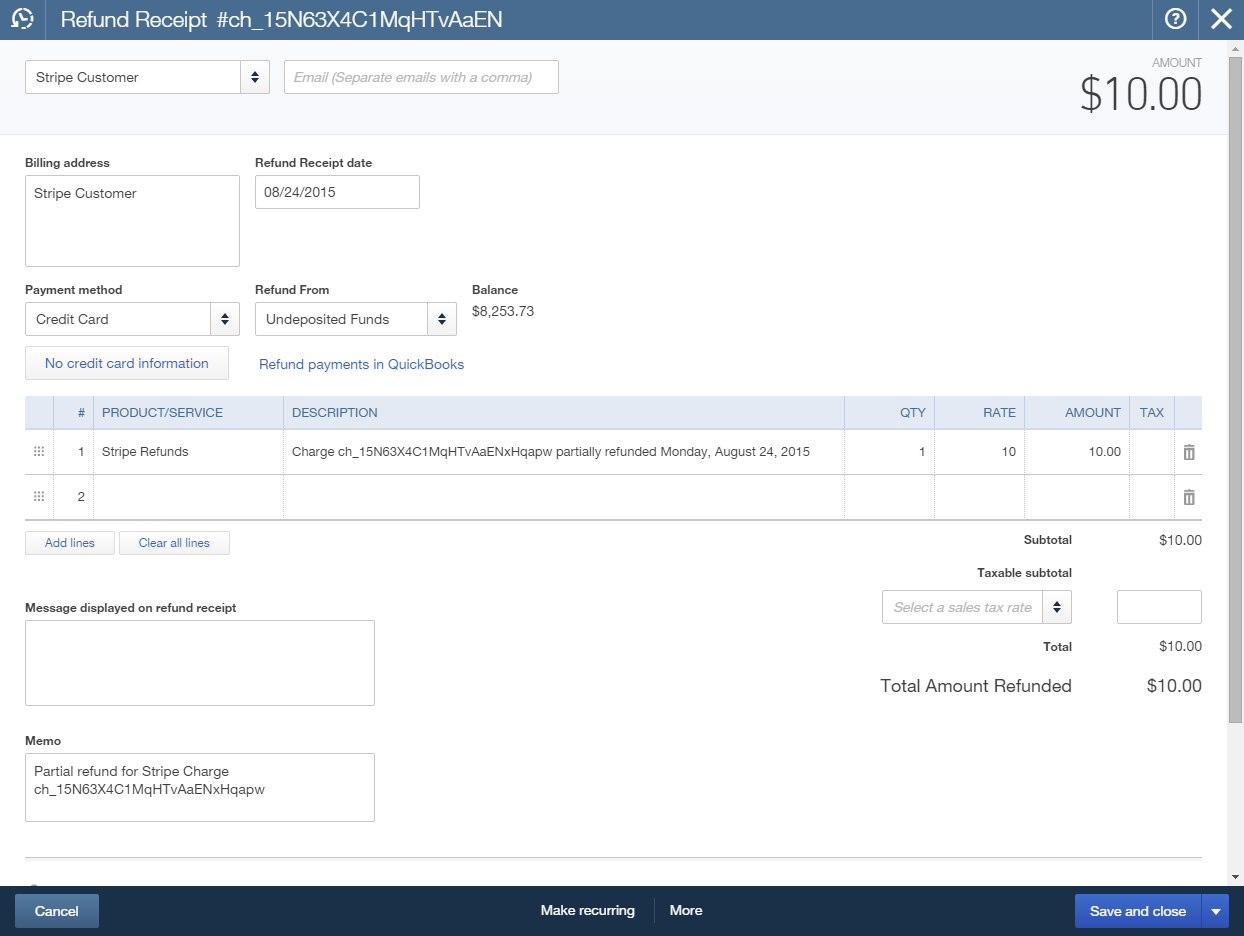Viewport: 1244px width, 936px height.
Task: Close the Refund Receipt window
Action: [1221, 19]
